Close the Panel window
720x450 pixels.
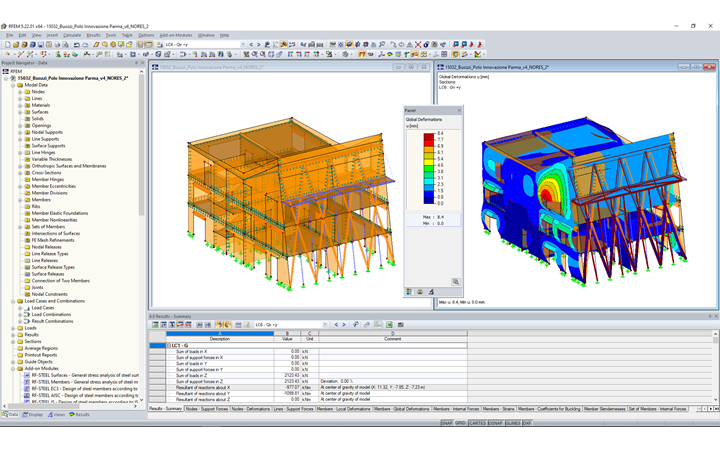(459, 111)
